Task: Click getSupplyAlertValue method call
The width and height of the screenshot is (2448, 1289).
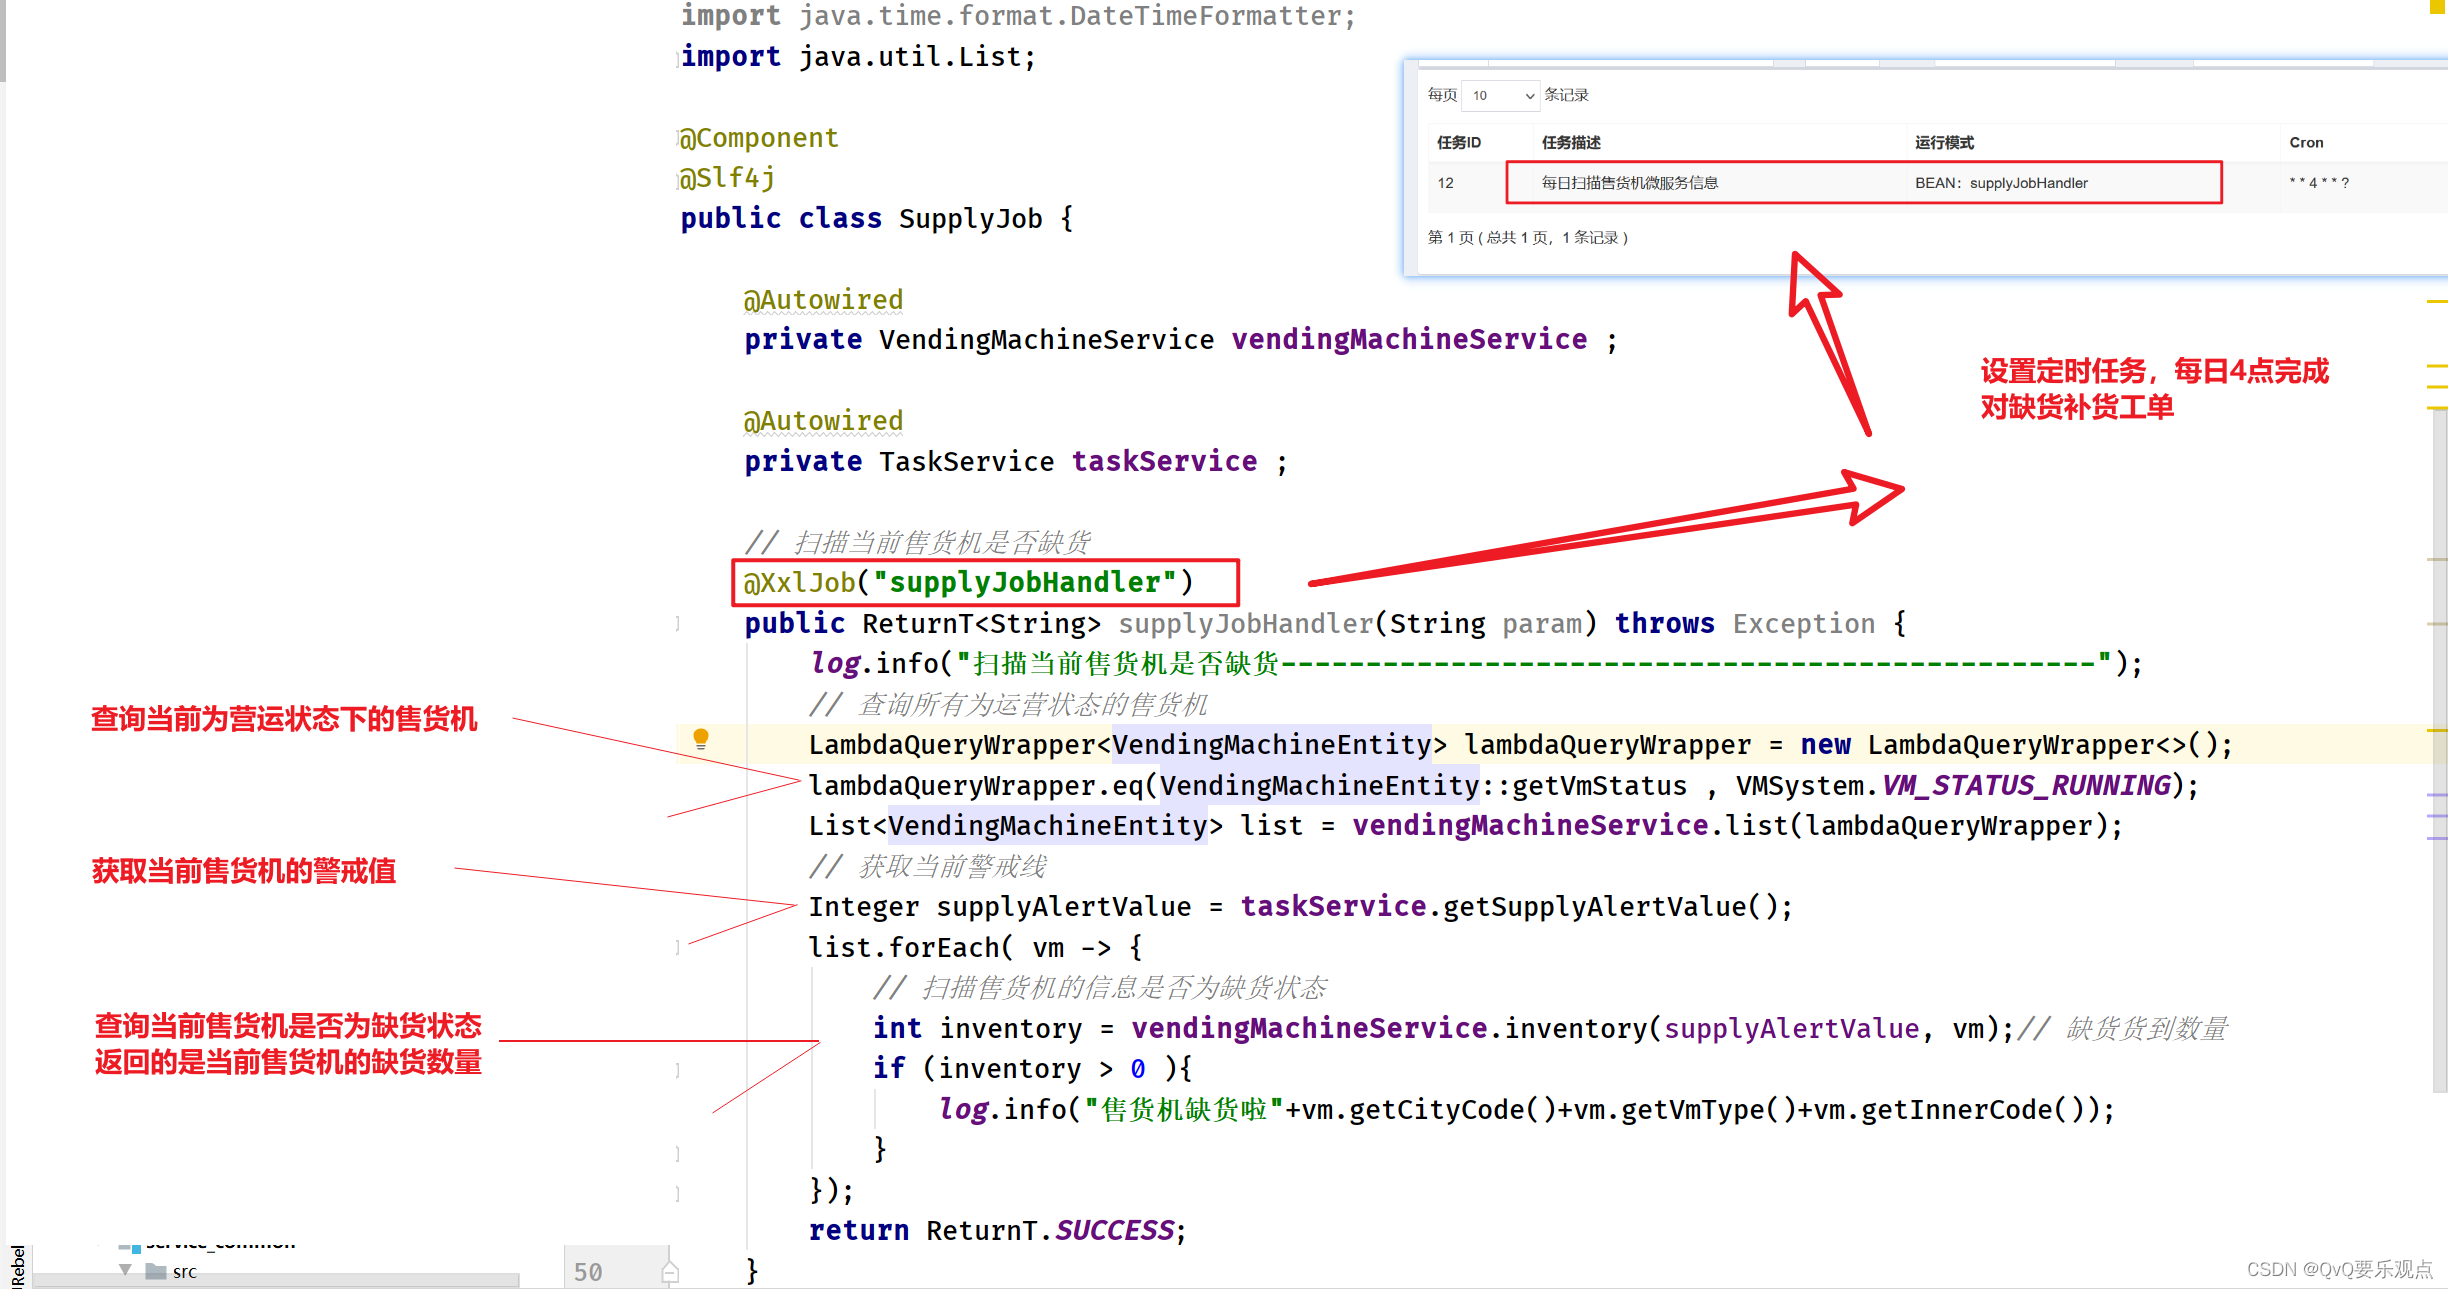Action: point(1596,907)
